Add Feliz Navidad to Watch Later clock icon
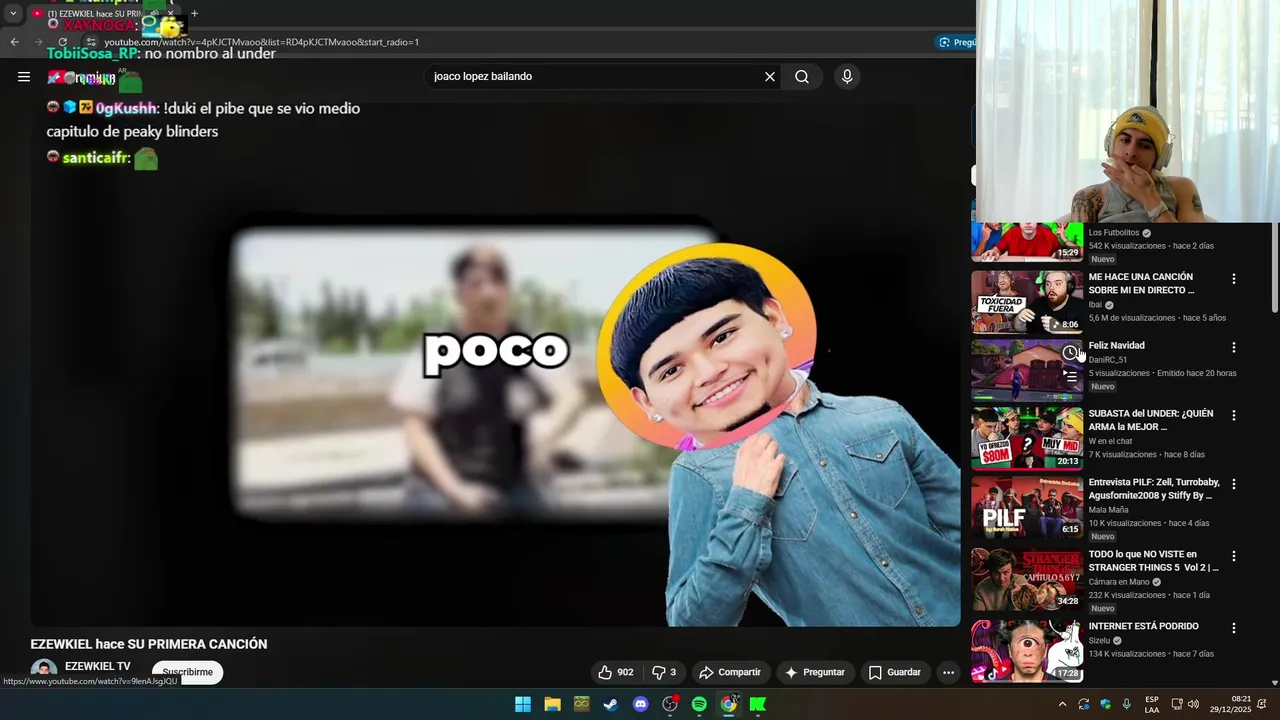The height and width of the screenshot is (720, 1280). [1070, 352]
